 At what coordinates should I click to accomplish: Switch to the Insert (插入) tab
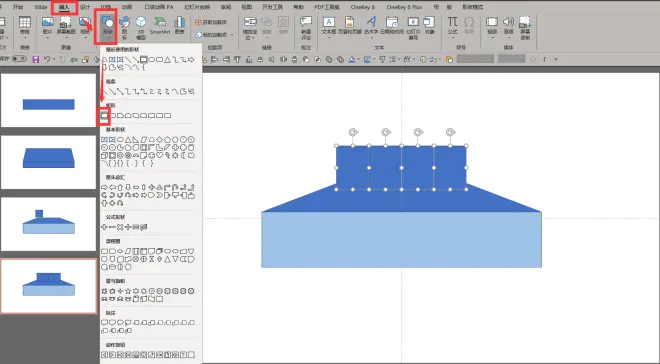(64, 7)
